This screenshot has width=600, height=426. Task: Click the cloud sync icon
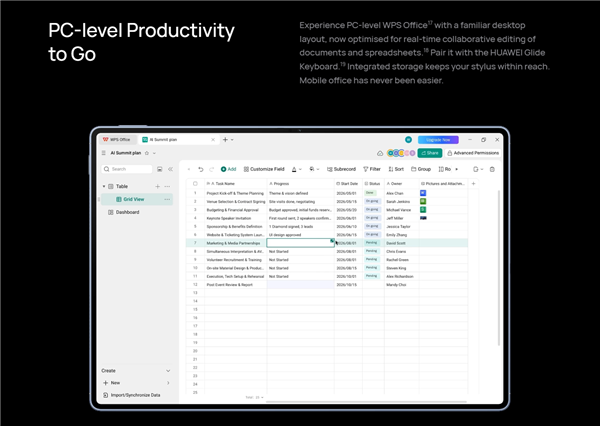(x=380, y=153)
